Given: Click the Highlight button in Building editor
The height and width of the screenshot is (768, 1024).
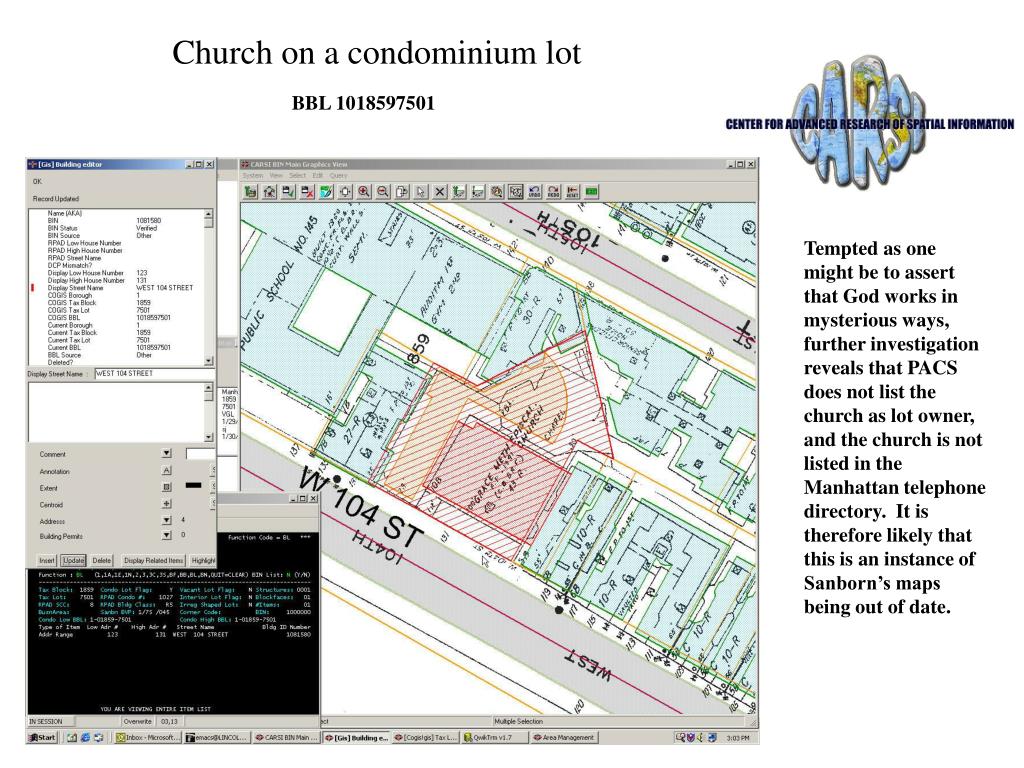Looking at the screenshot, I should (202, 560).
